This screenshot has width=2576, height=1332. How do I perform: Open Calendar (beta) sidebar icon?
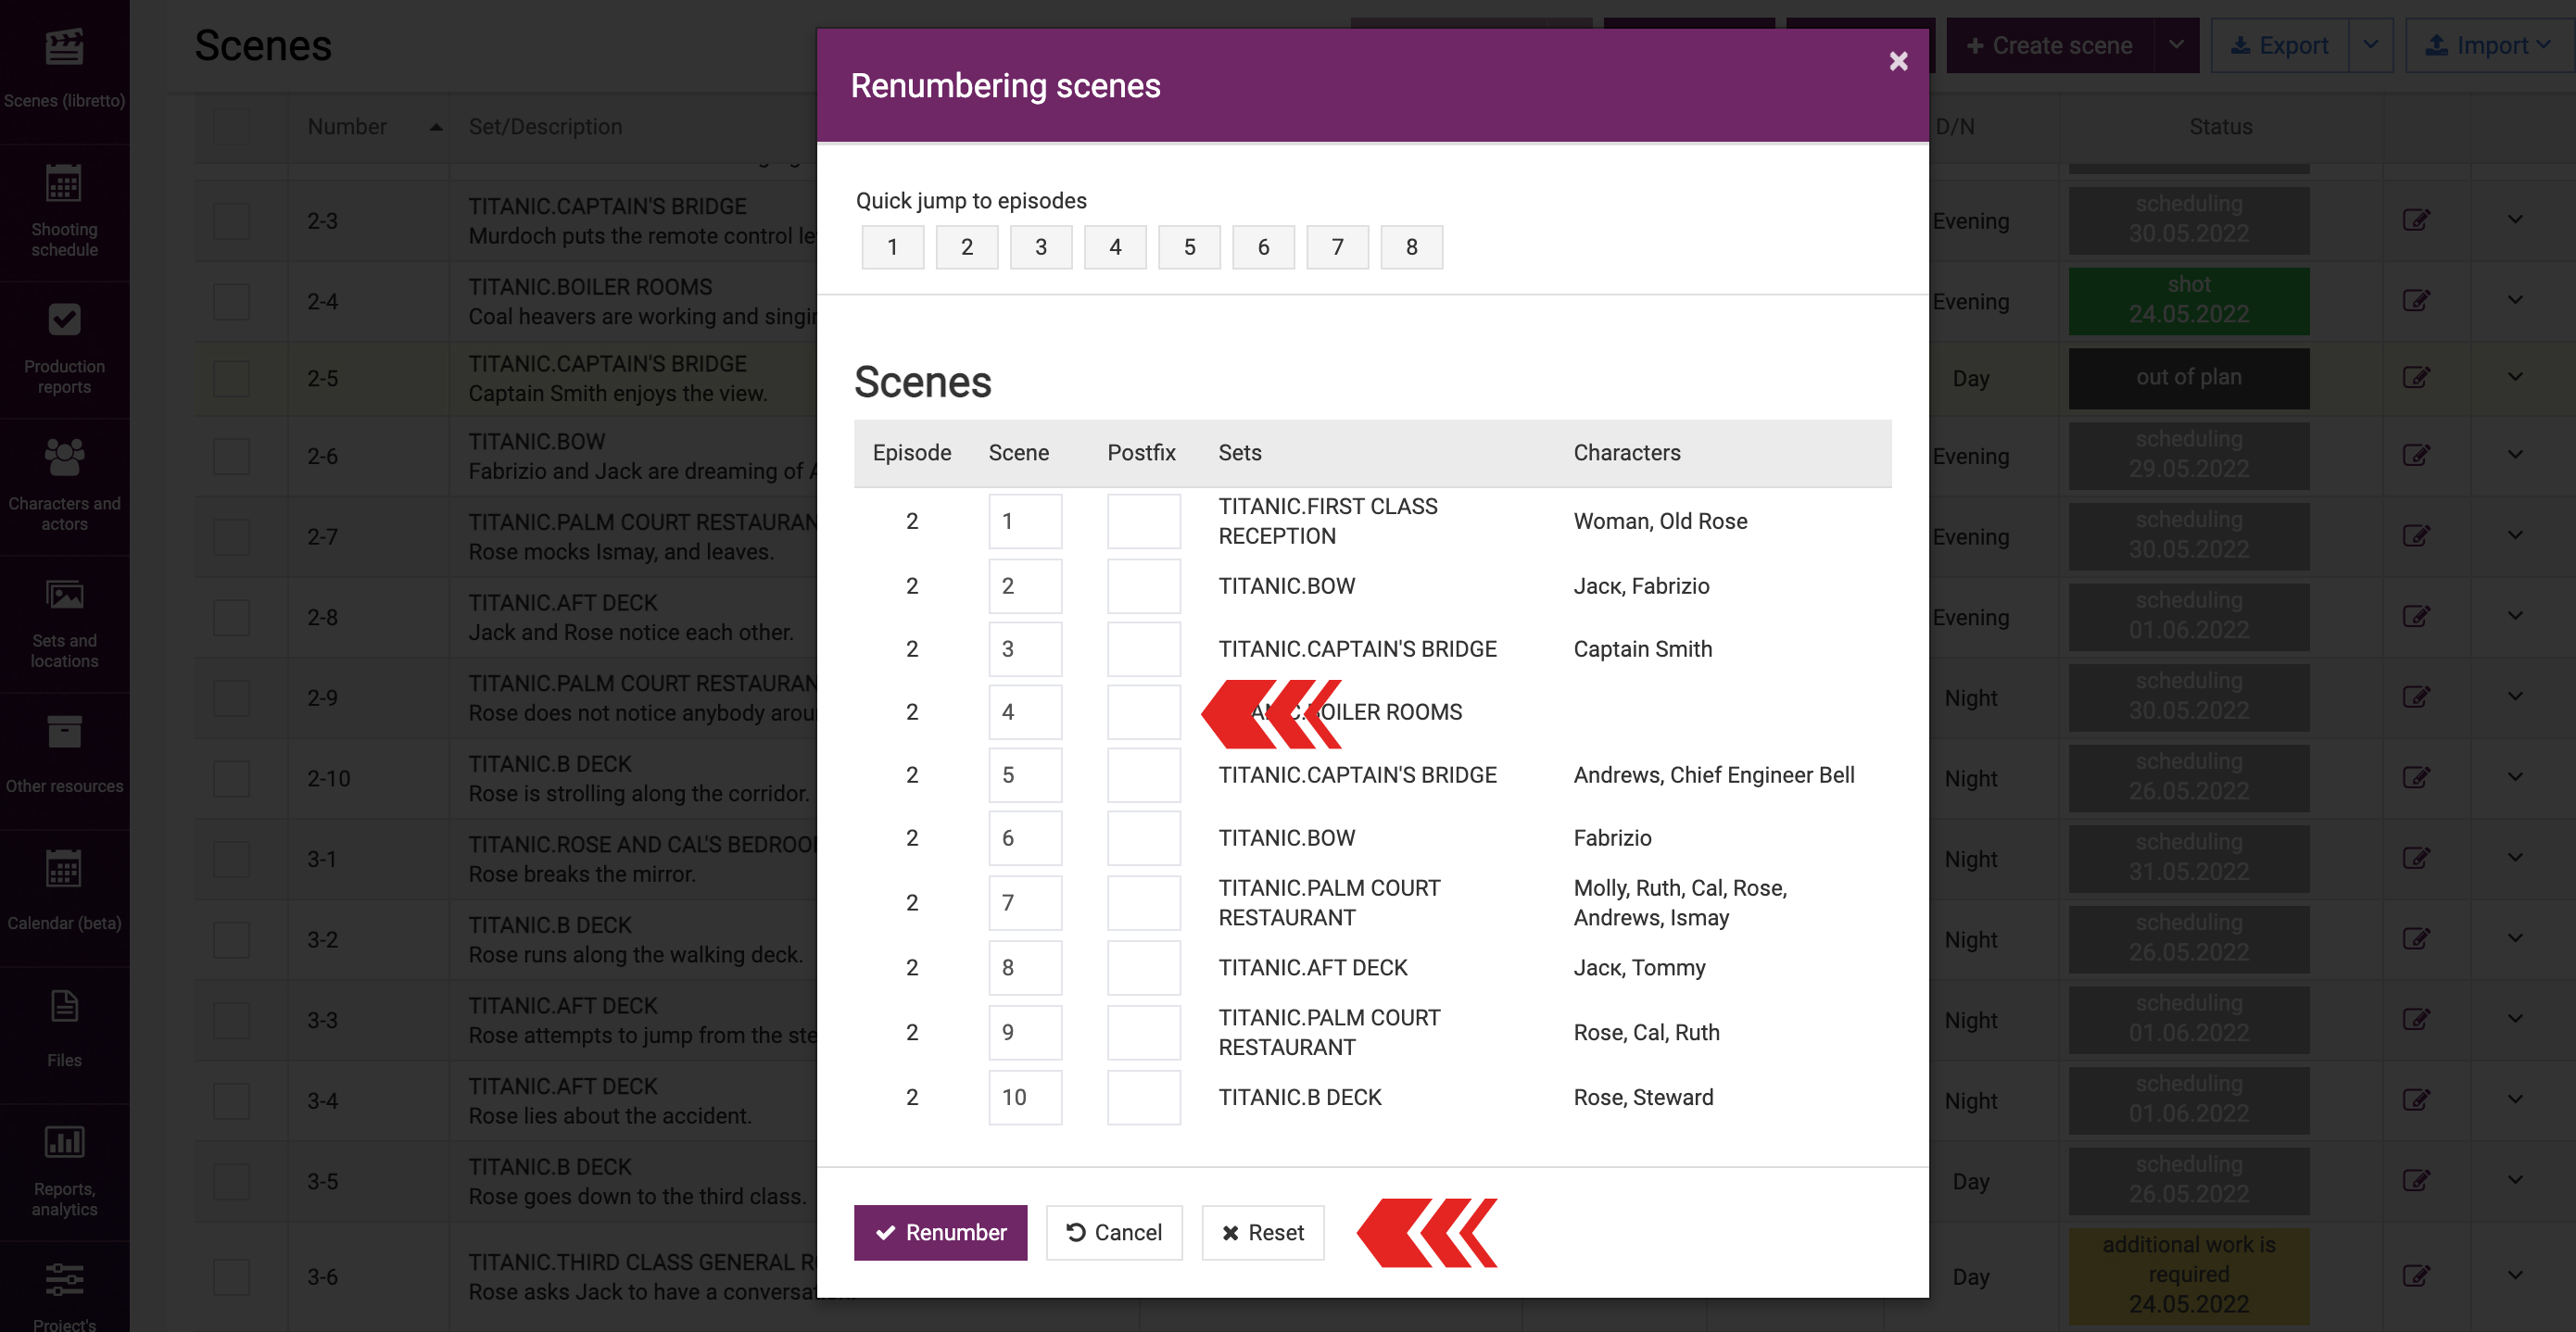click(x=64, y=868)
